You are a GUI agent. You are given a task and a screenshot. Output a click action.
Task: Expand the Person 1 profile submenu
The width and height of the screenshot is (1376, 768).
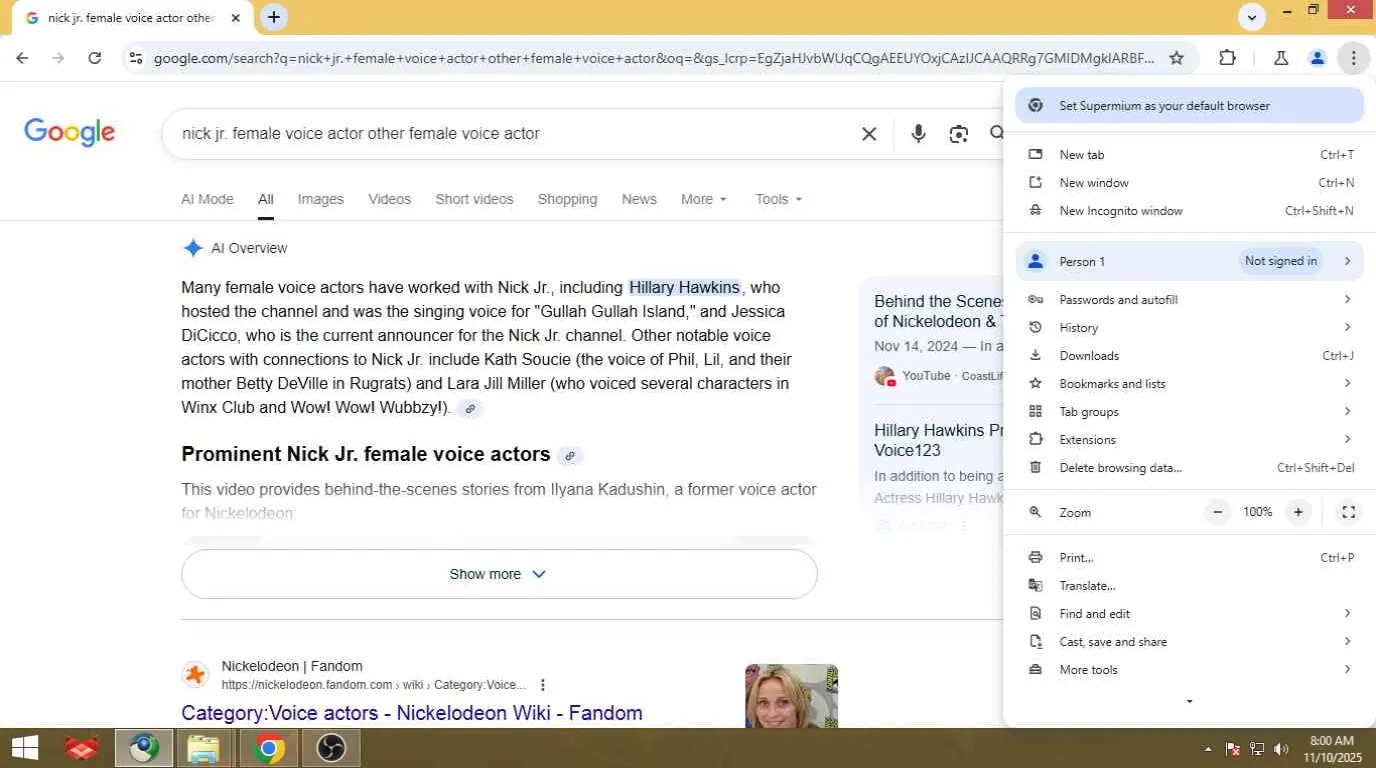[x=1189, y=262]
